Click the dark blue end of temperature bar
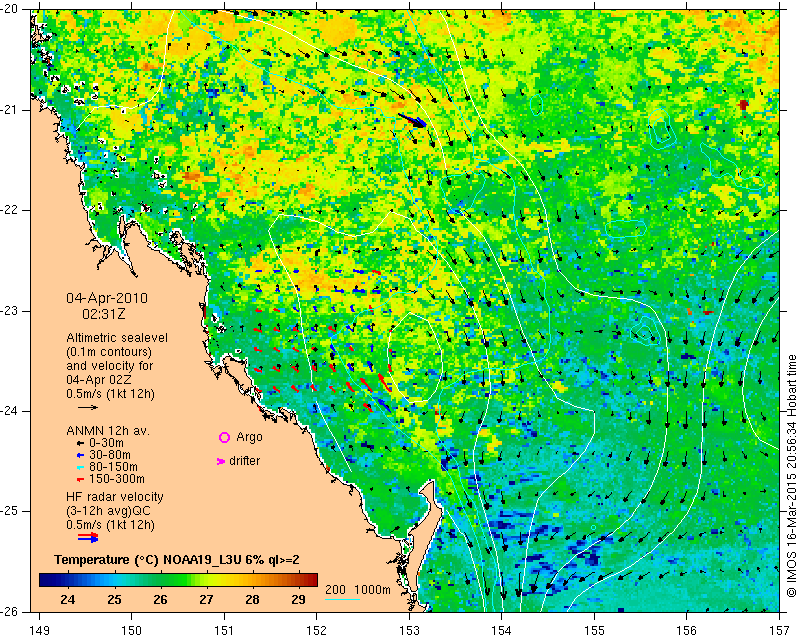Screen dimensions: 800x640 point(46,580)
